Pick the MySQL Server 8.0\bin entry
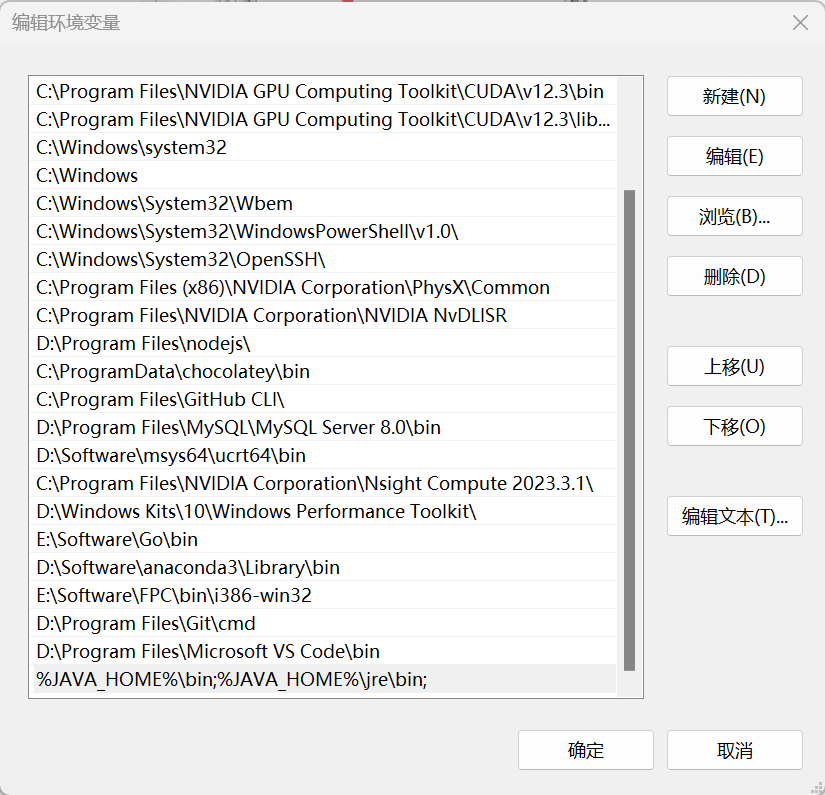 click(x=238, y=427)
